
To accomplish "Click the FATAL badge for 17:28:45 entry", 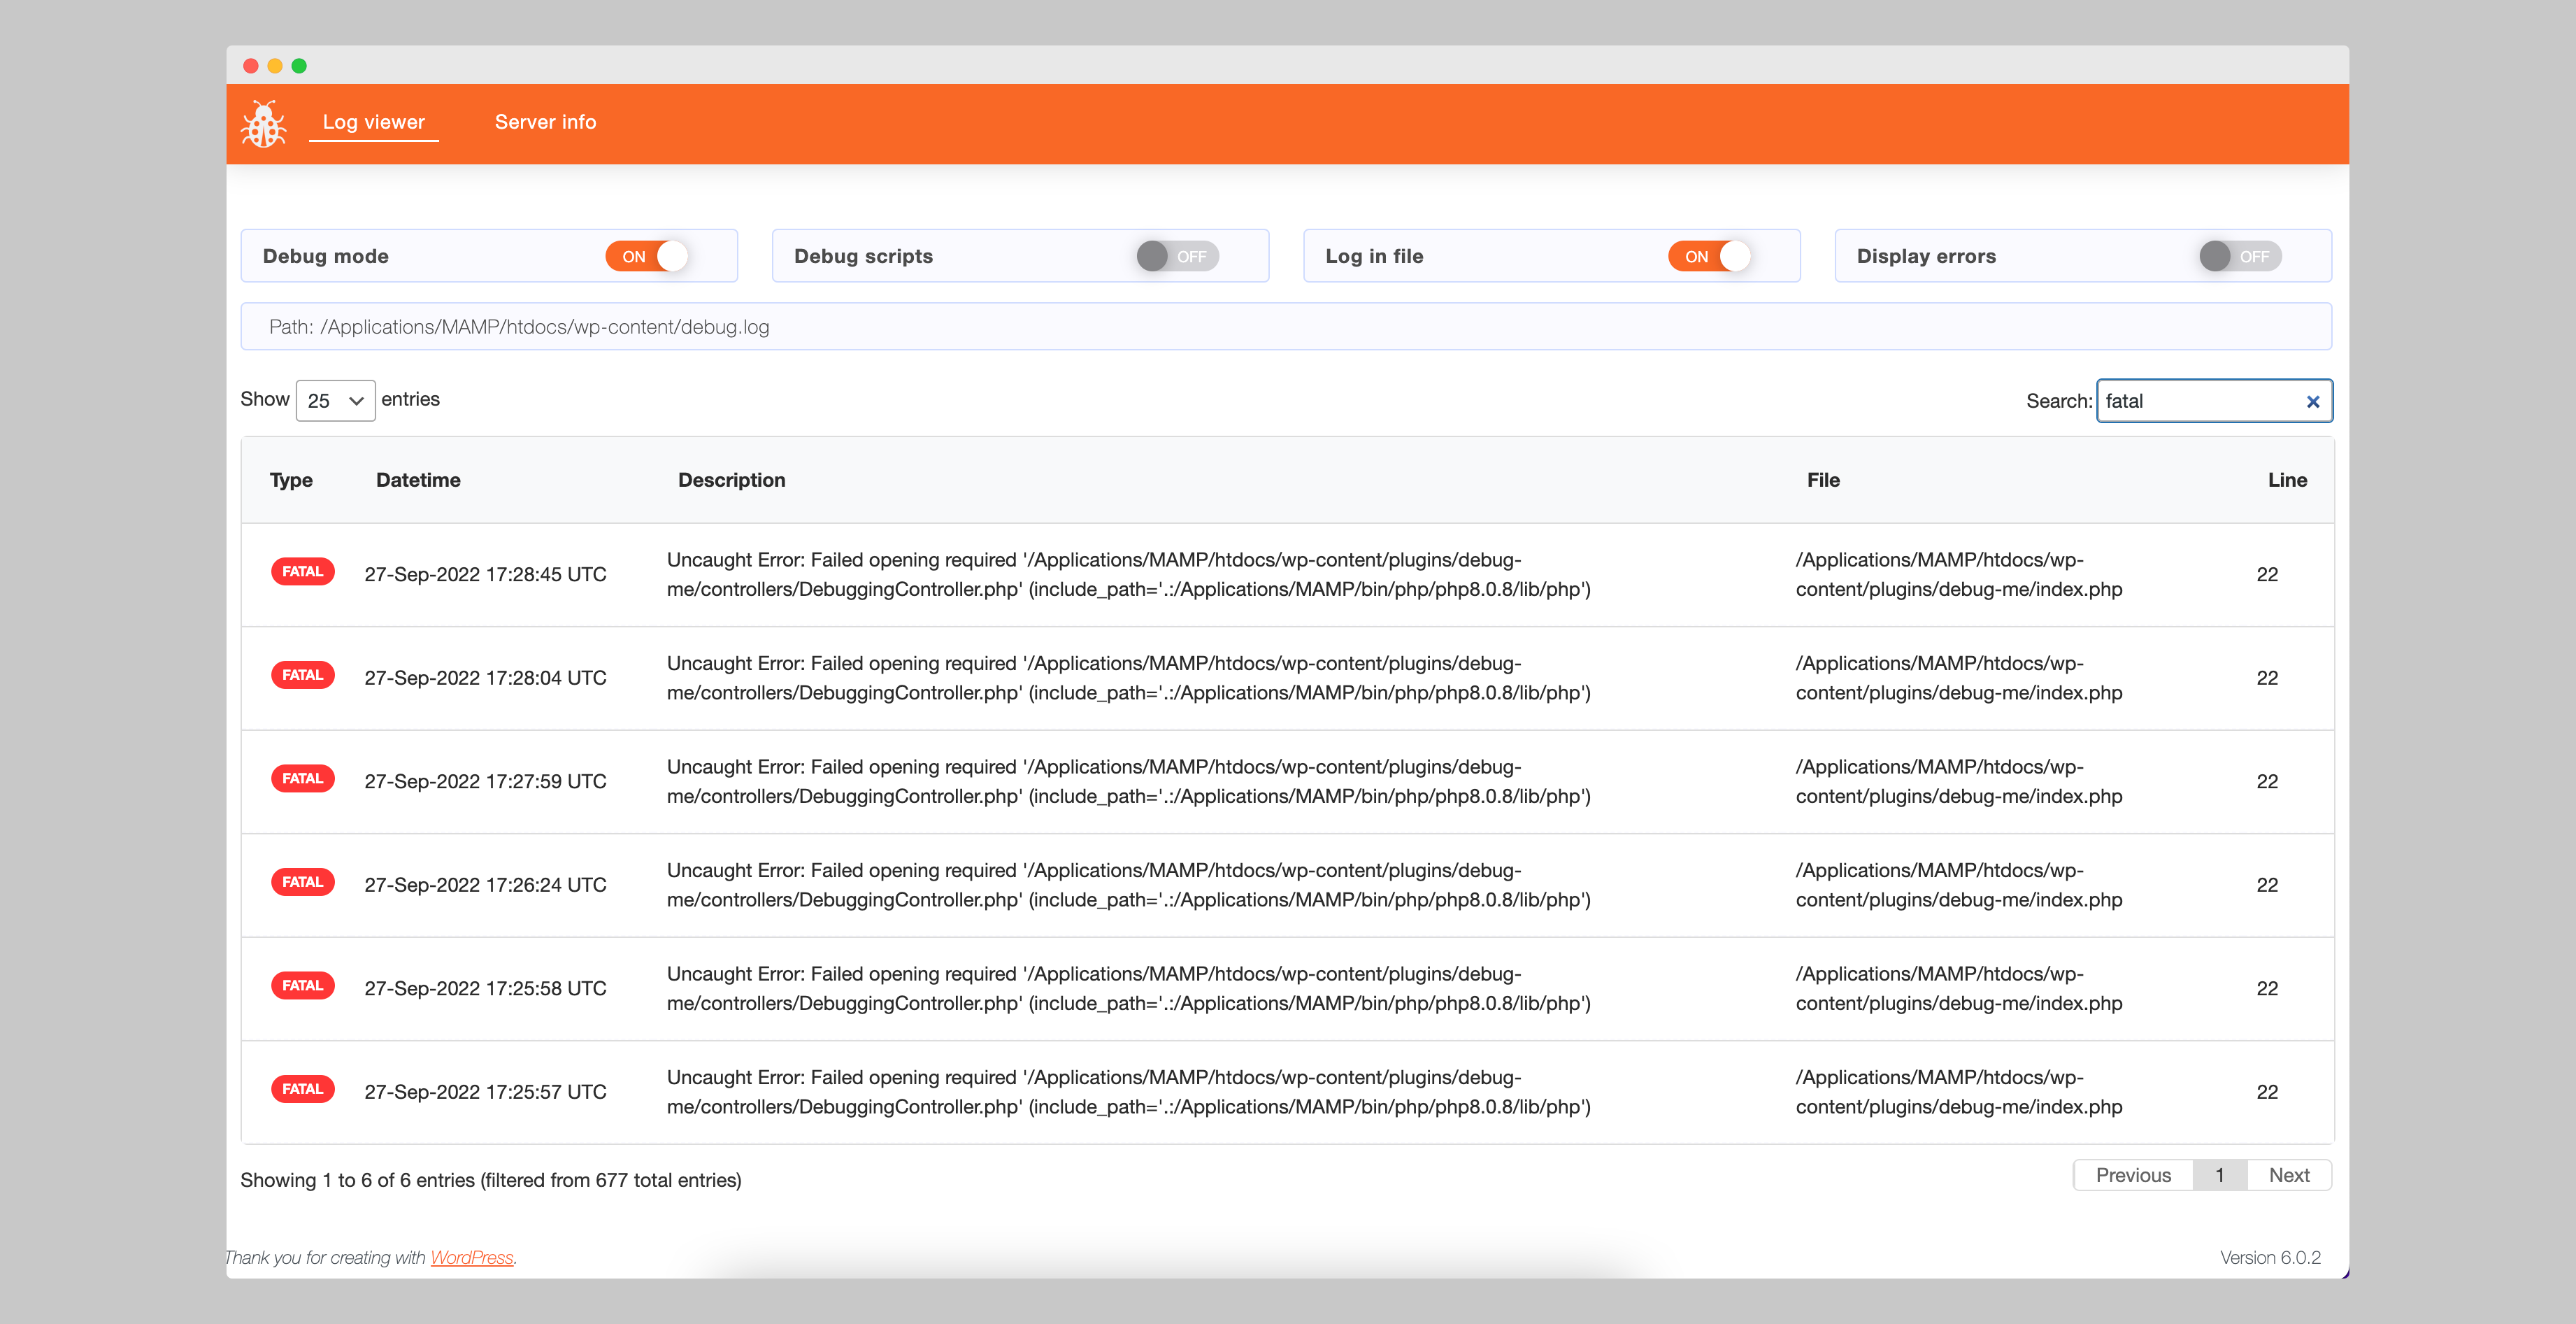I will [x=302, y=572].
